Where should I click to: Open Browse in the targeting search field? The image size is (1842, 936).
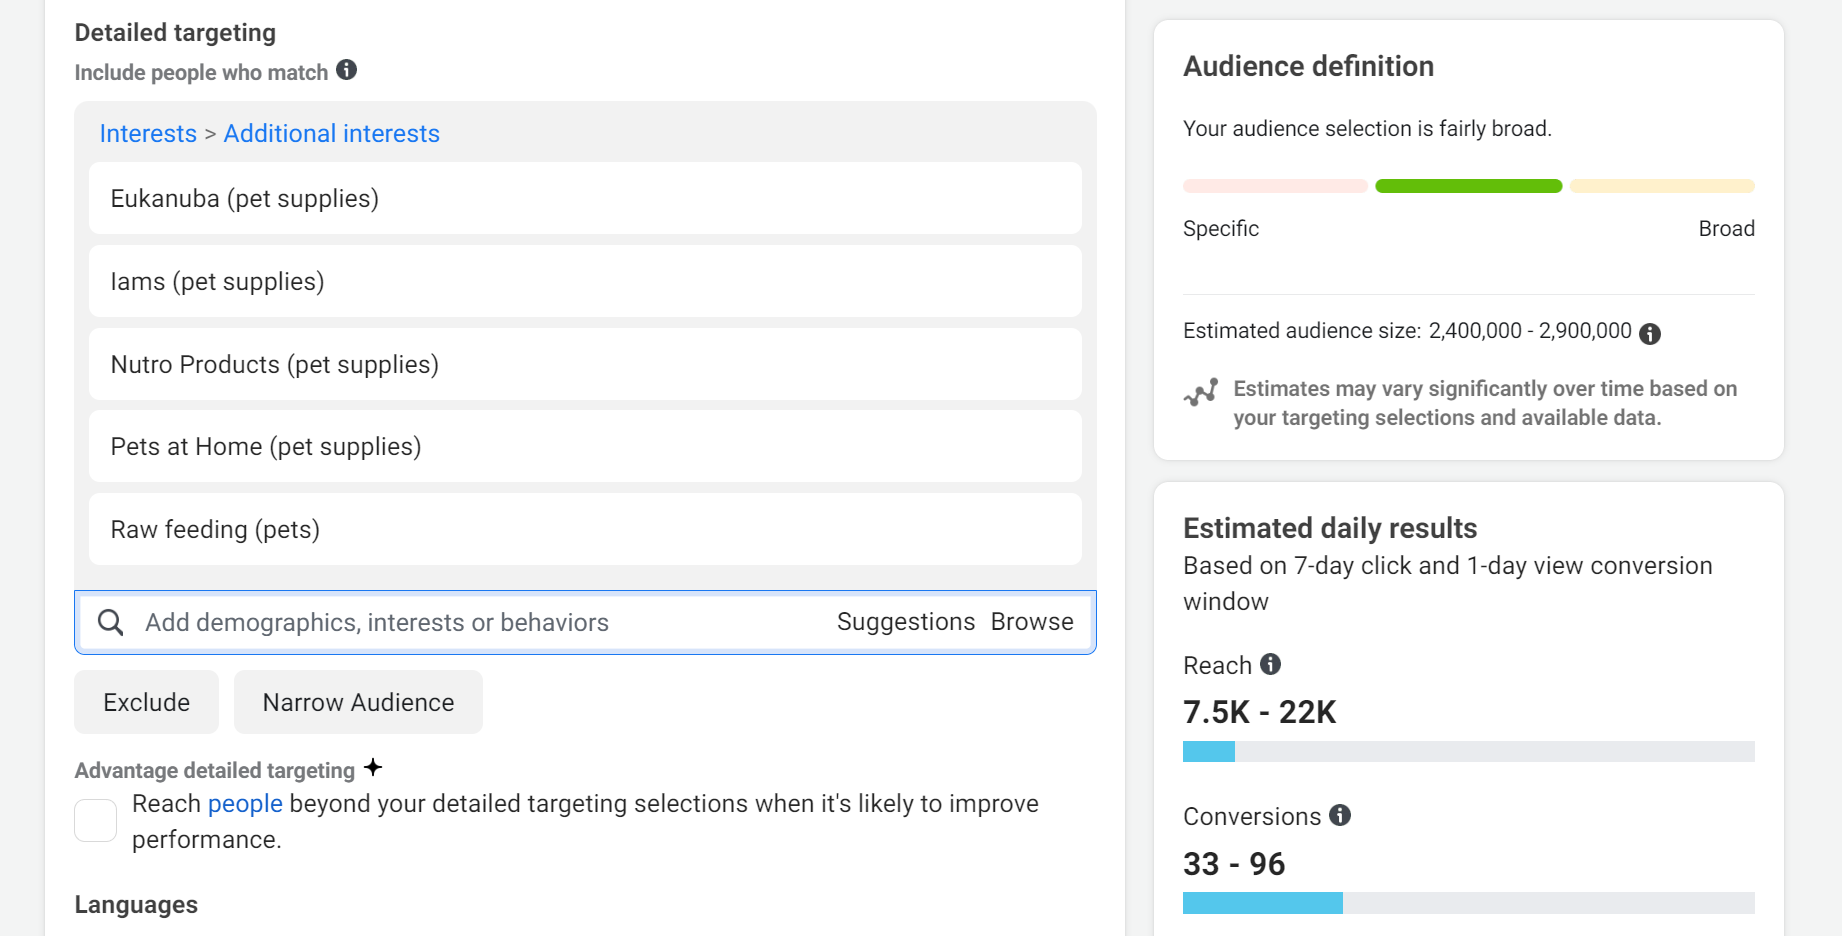point(1032,622)
